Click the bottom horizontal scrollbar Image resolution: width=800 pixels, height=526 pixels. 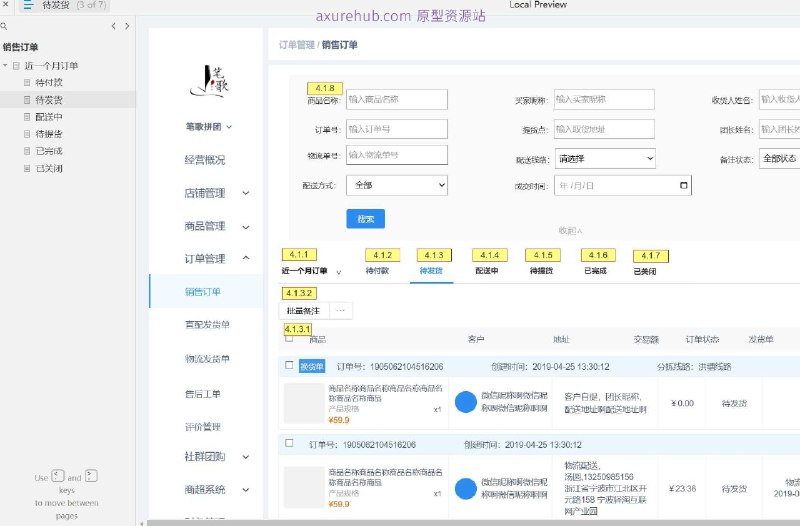(x=473, y=523)
